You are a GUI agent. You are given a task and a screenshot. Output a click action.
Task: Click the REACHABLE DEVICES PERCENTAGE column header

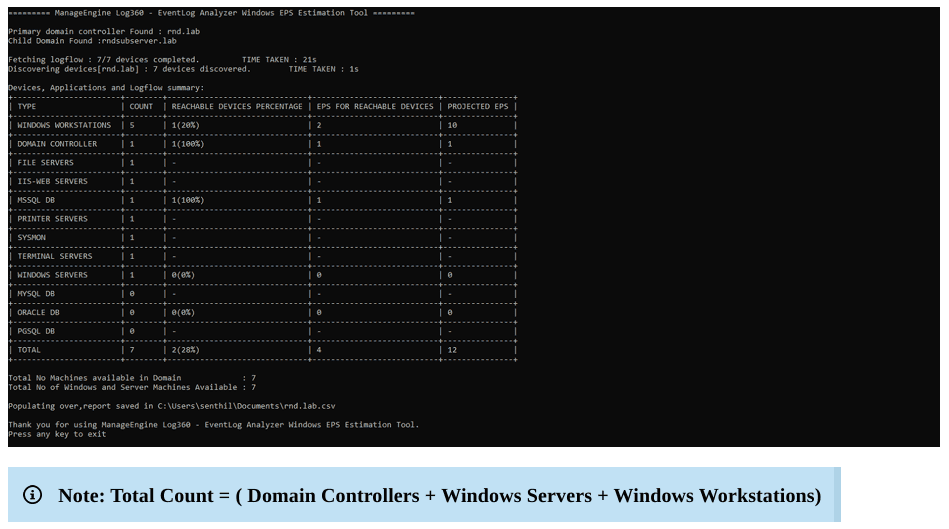(237, 107)
